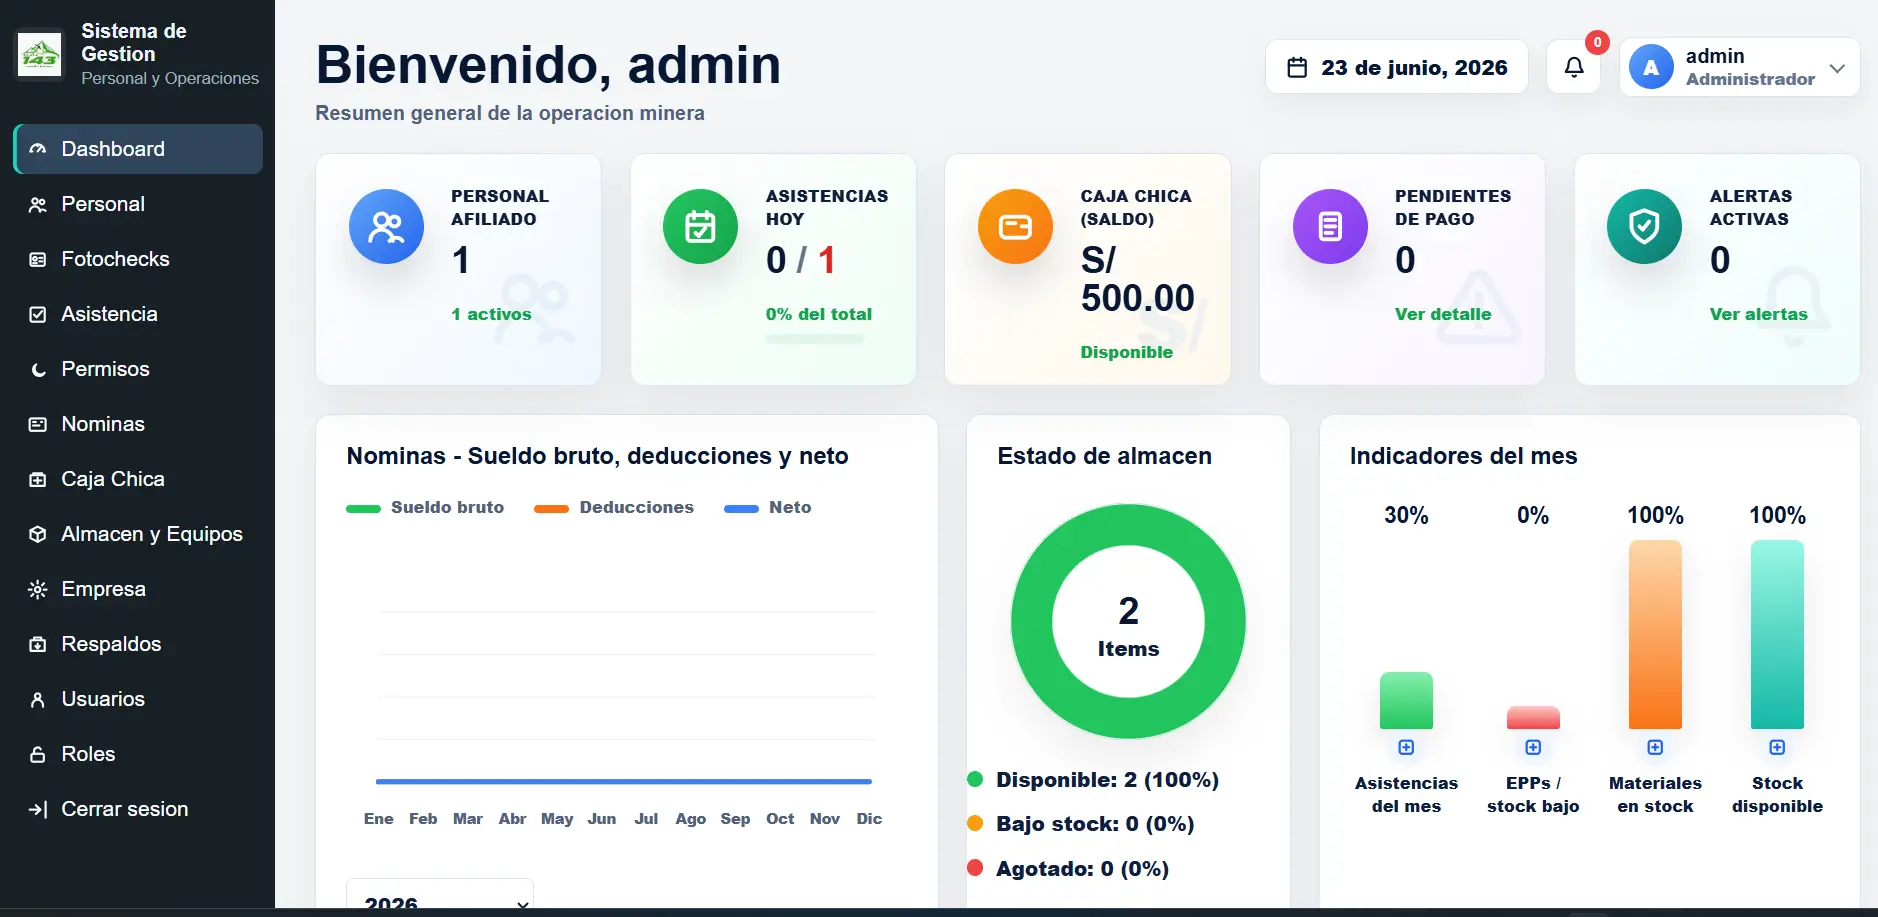The width and height of the screenshot is (1878, 917).
Task: Click the Empresa gear icon in sidebar
Action: click(x=38, y=589)
